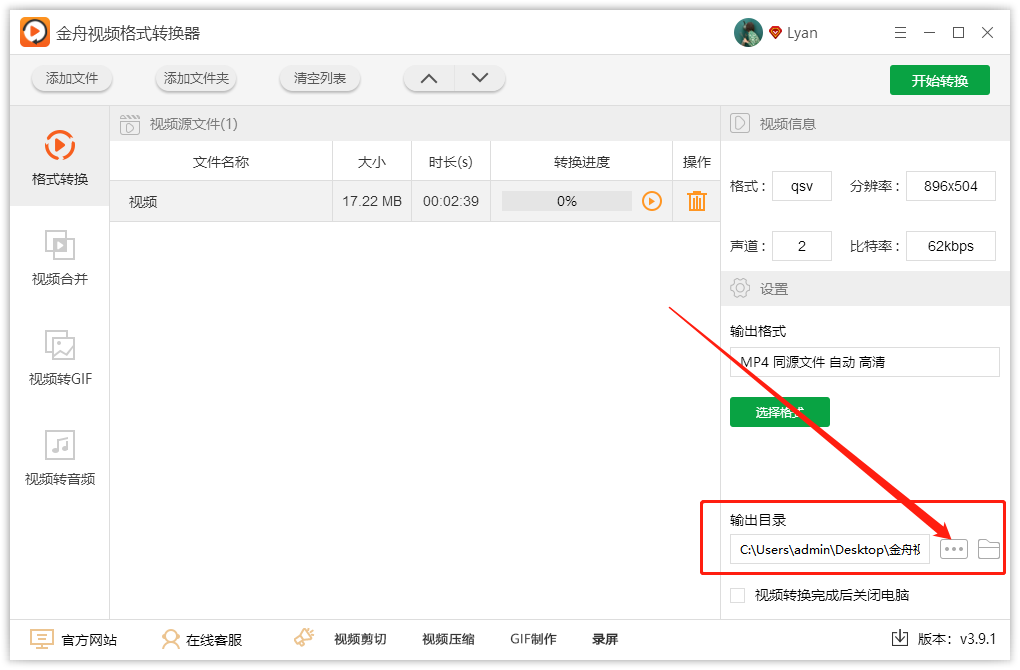
Task: Click the green 开始转换 button
Action: (939, 80)
